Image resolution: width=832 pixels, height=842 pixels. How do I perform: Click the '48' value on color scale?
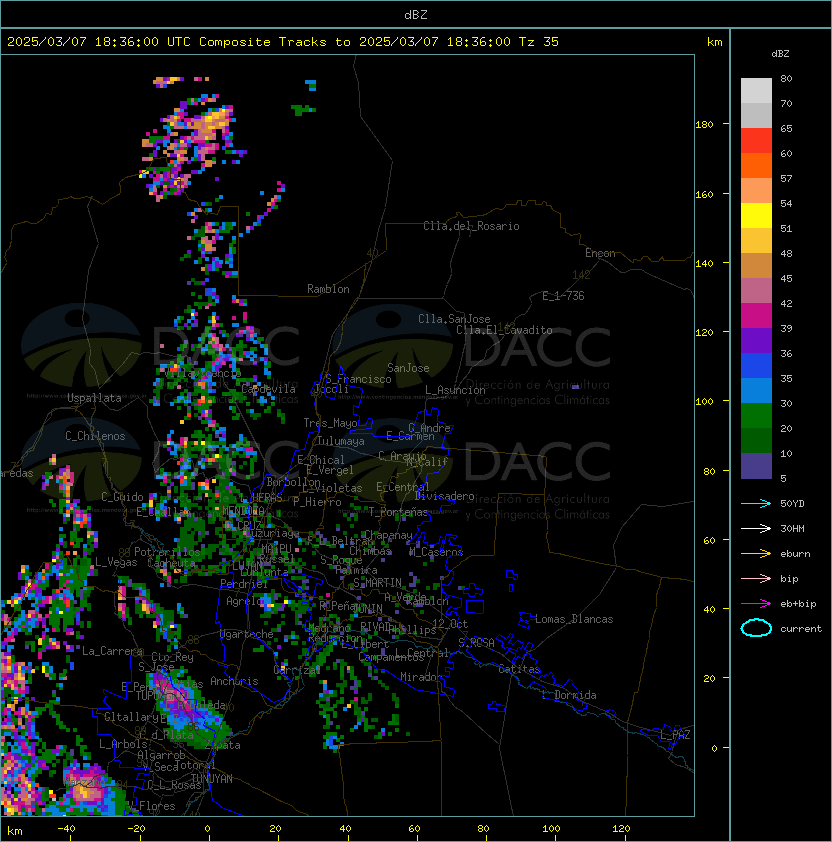pos(786,253)
